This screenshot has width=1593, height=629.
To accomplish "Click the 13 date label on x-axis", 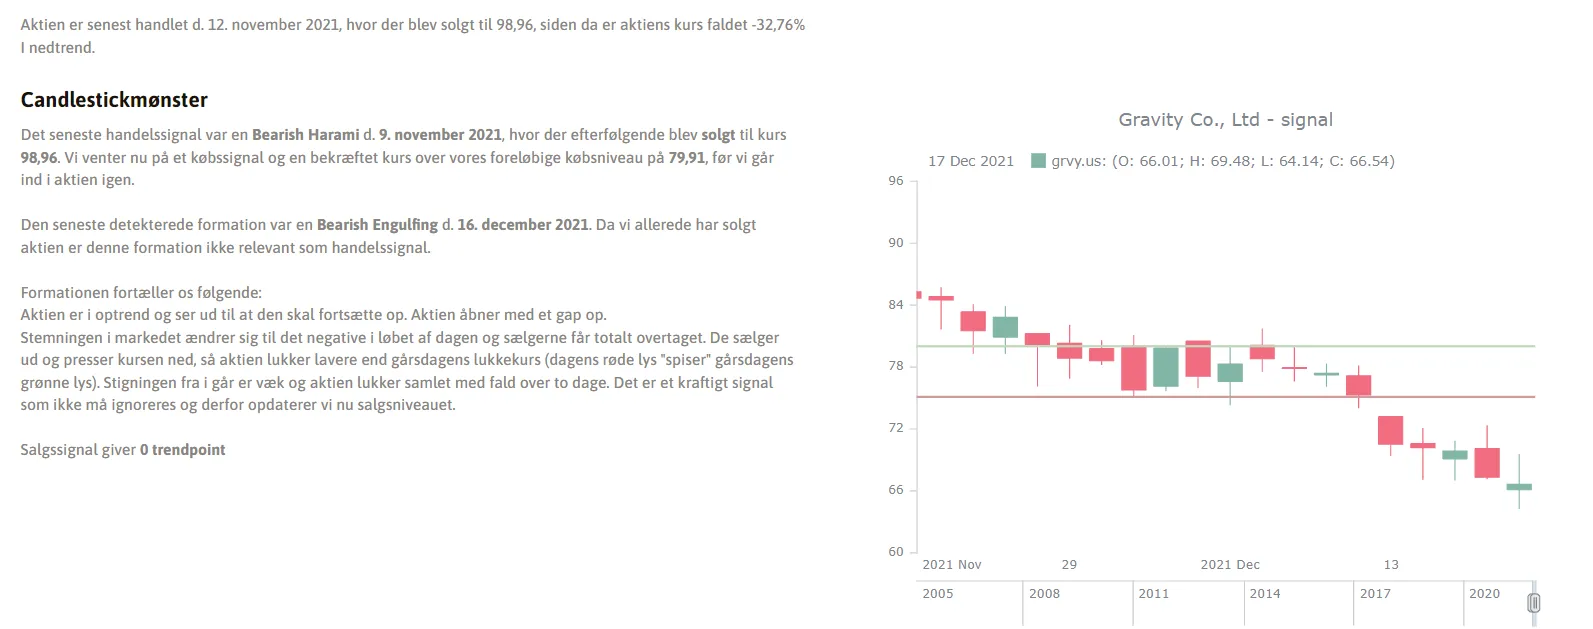I will click(x=1391, y=565).
